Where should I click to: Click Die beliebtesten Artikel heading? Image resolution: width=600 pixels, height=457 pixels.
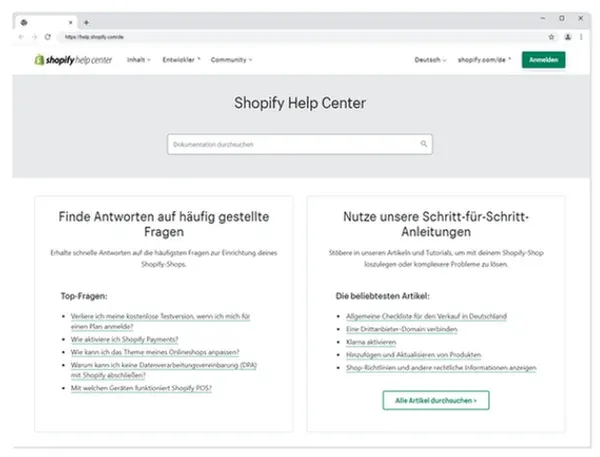click(382, 296)
